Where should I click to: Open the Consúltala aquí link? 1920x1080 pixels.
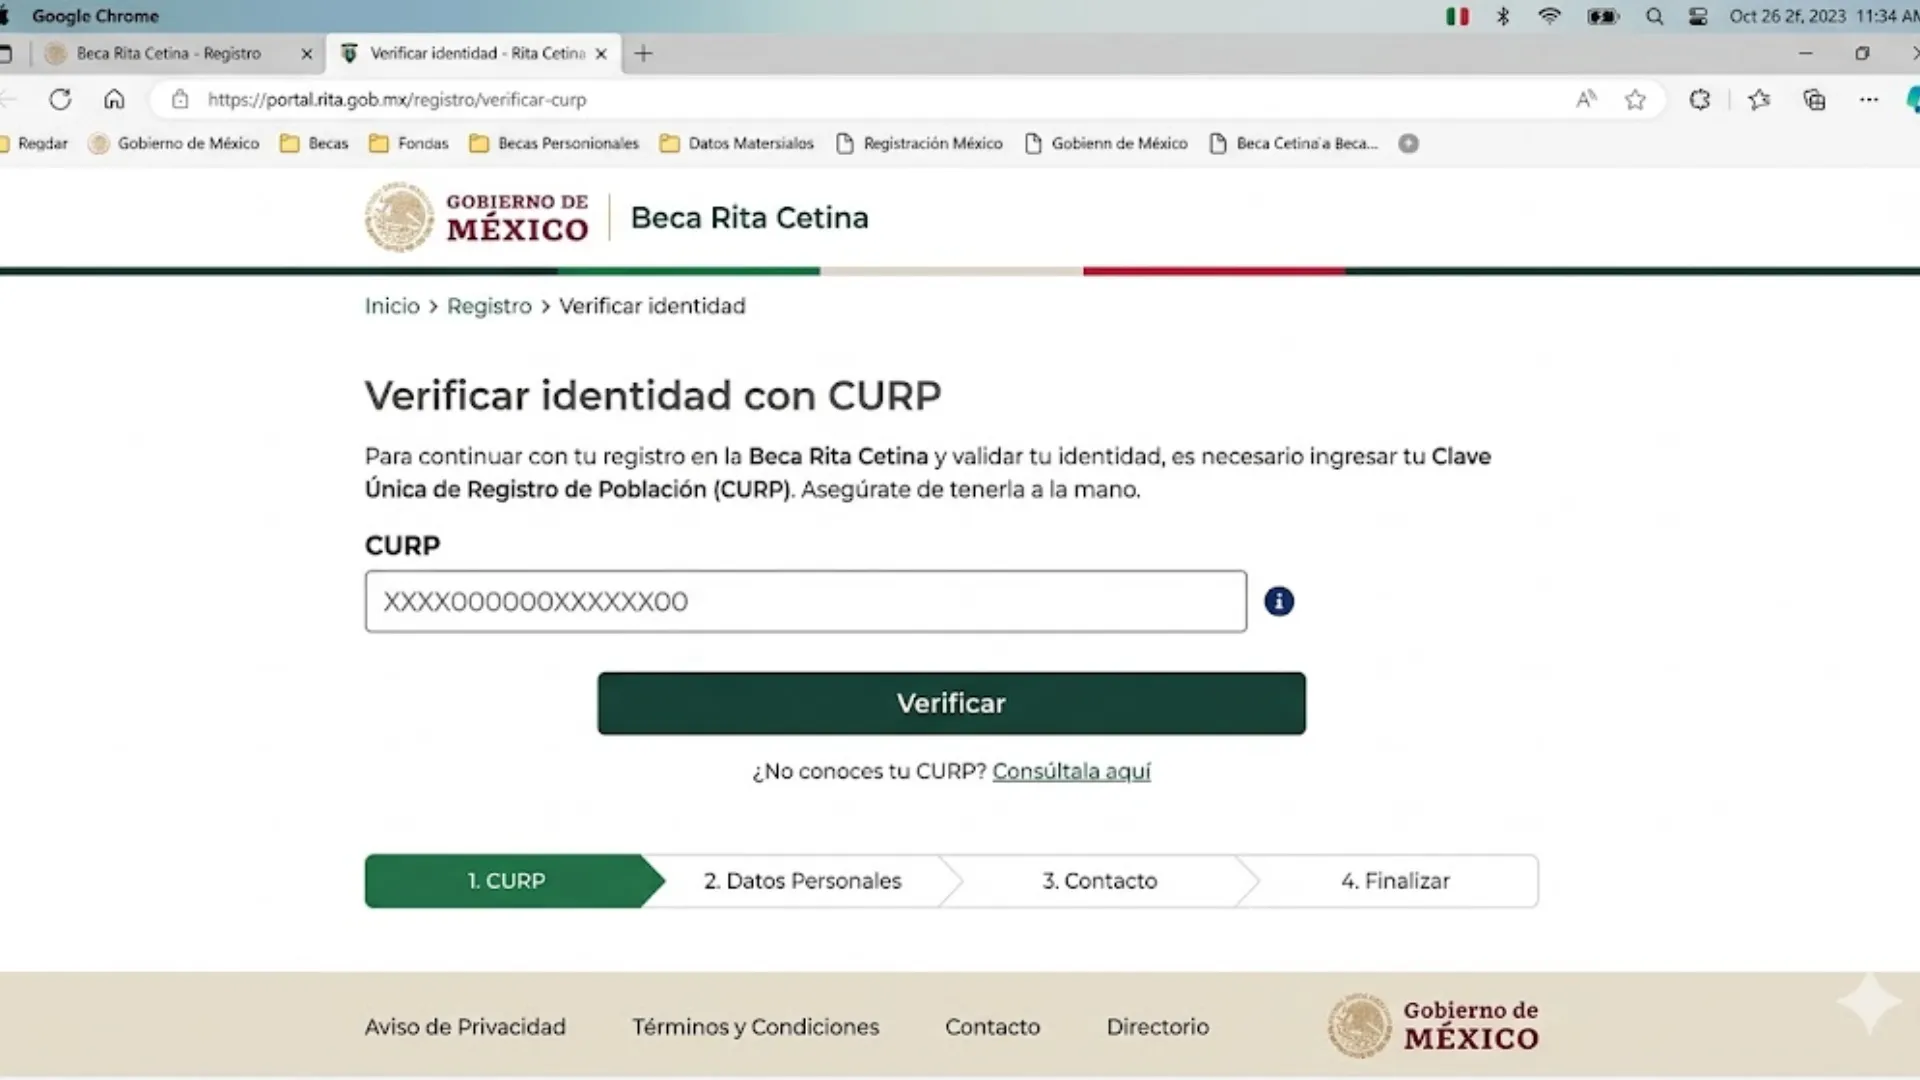click(x=1071, y=771)
